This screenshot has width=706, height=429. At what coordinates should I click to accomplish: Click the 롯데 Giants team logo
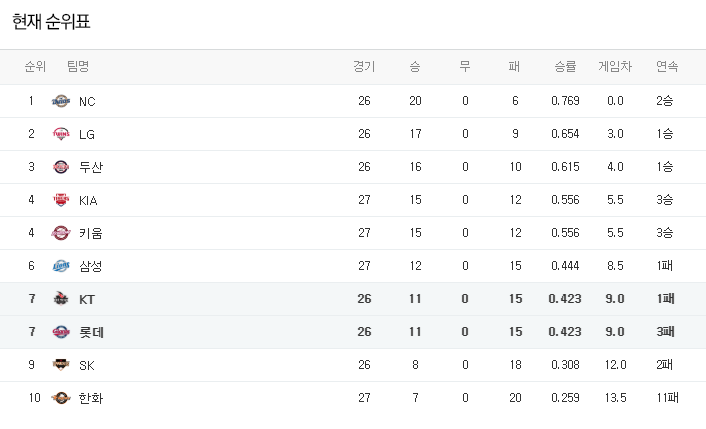pos(61,332)
